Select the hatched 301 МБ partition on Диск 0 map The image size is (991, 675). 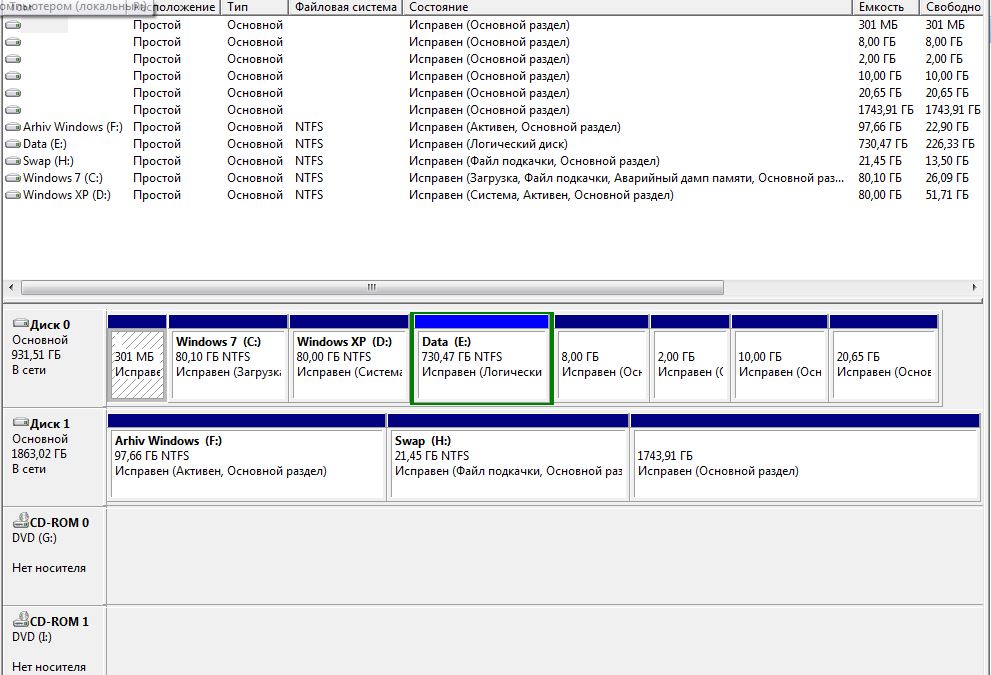[137, 358]
